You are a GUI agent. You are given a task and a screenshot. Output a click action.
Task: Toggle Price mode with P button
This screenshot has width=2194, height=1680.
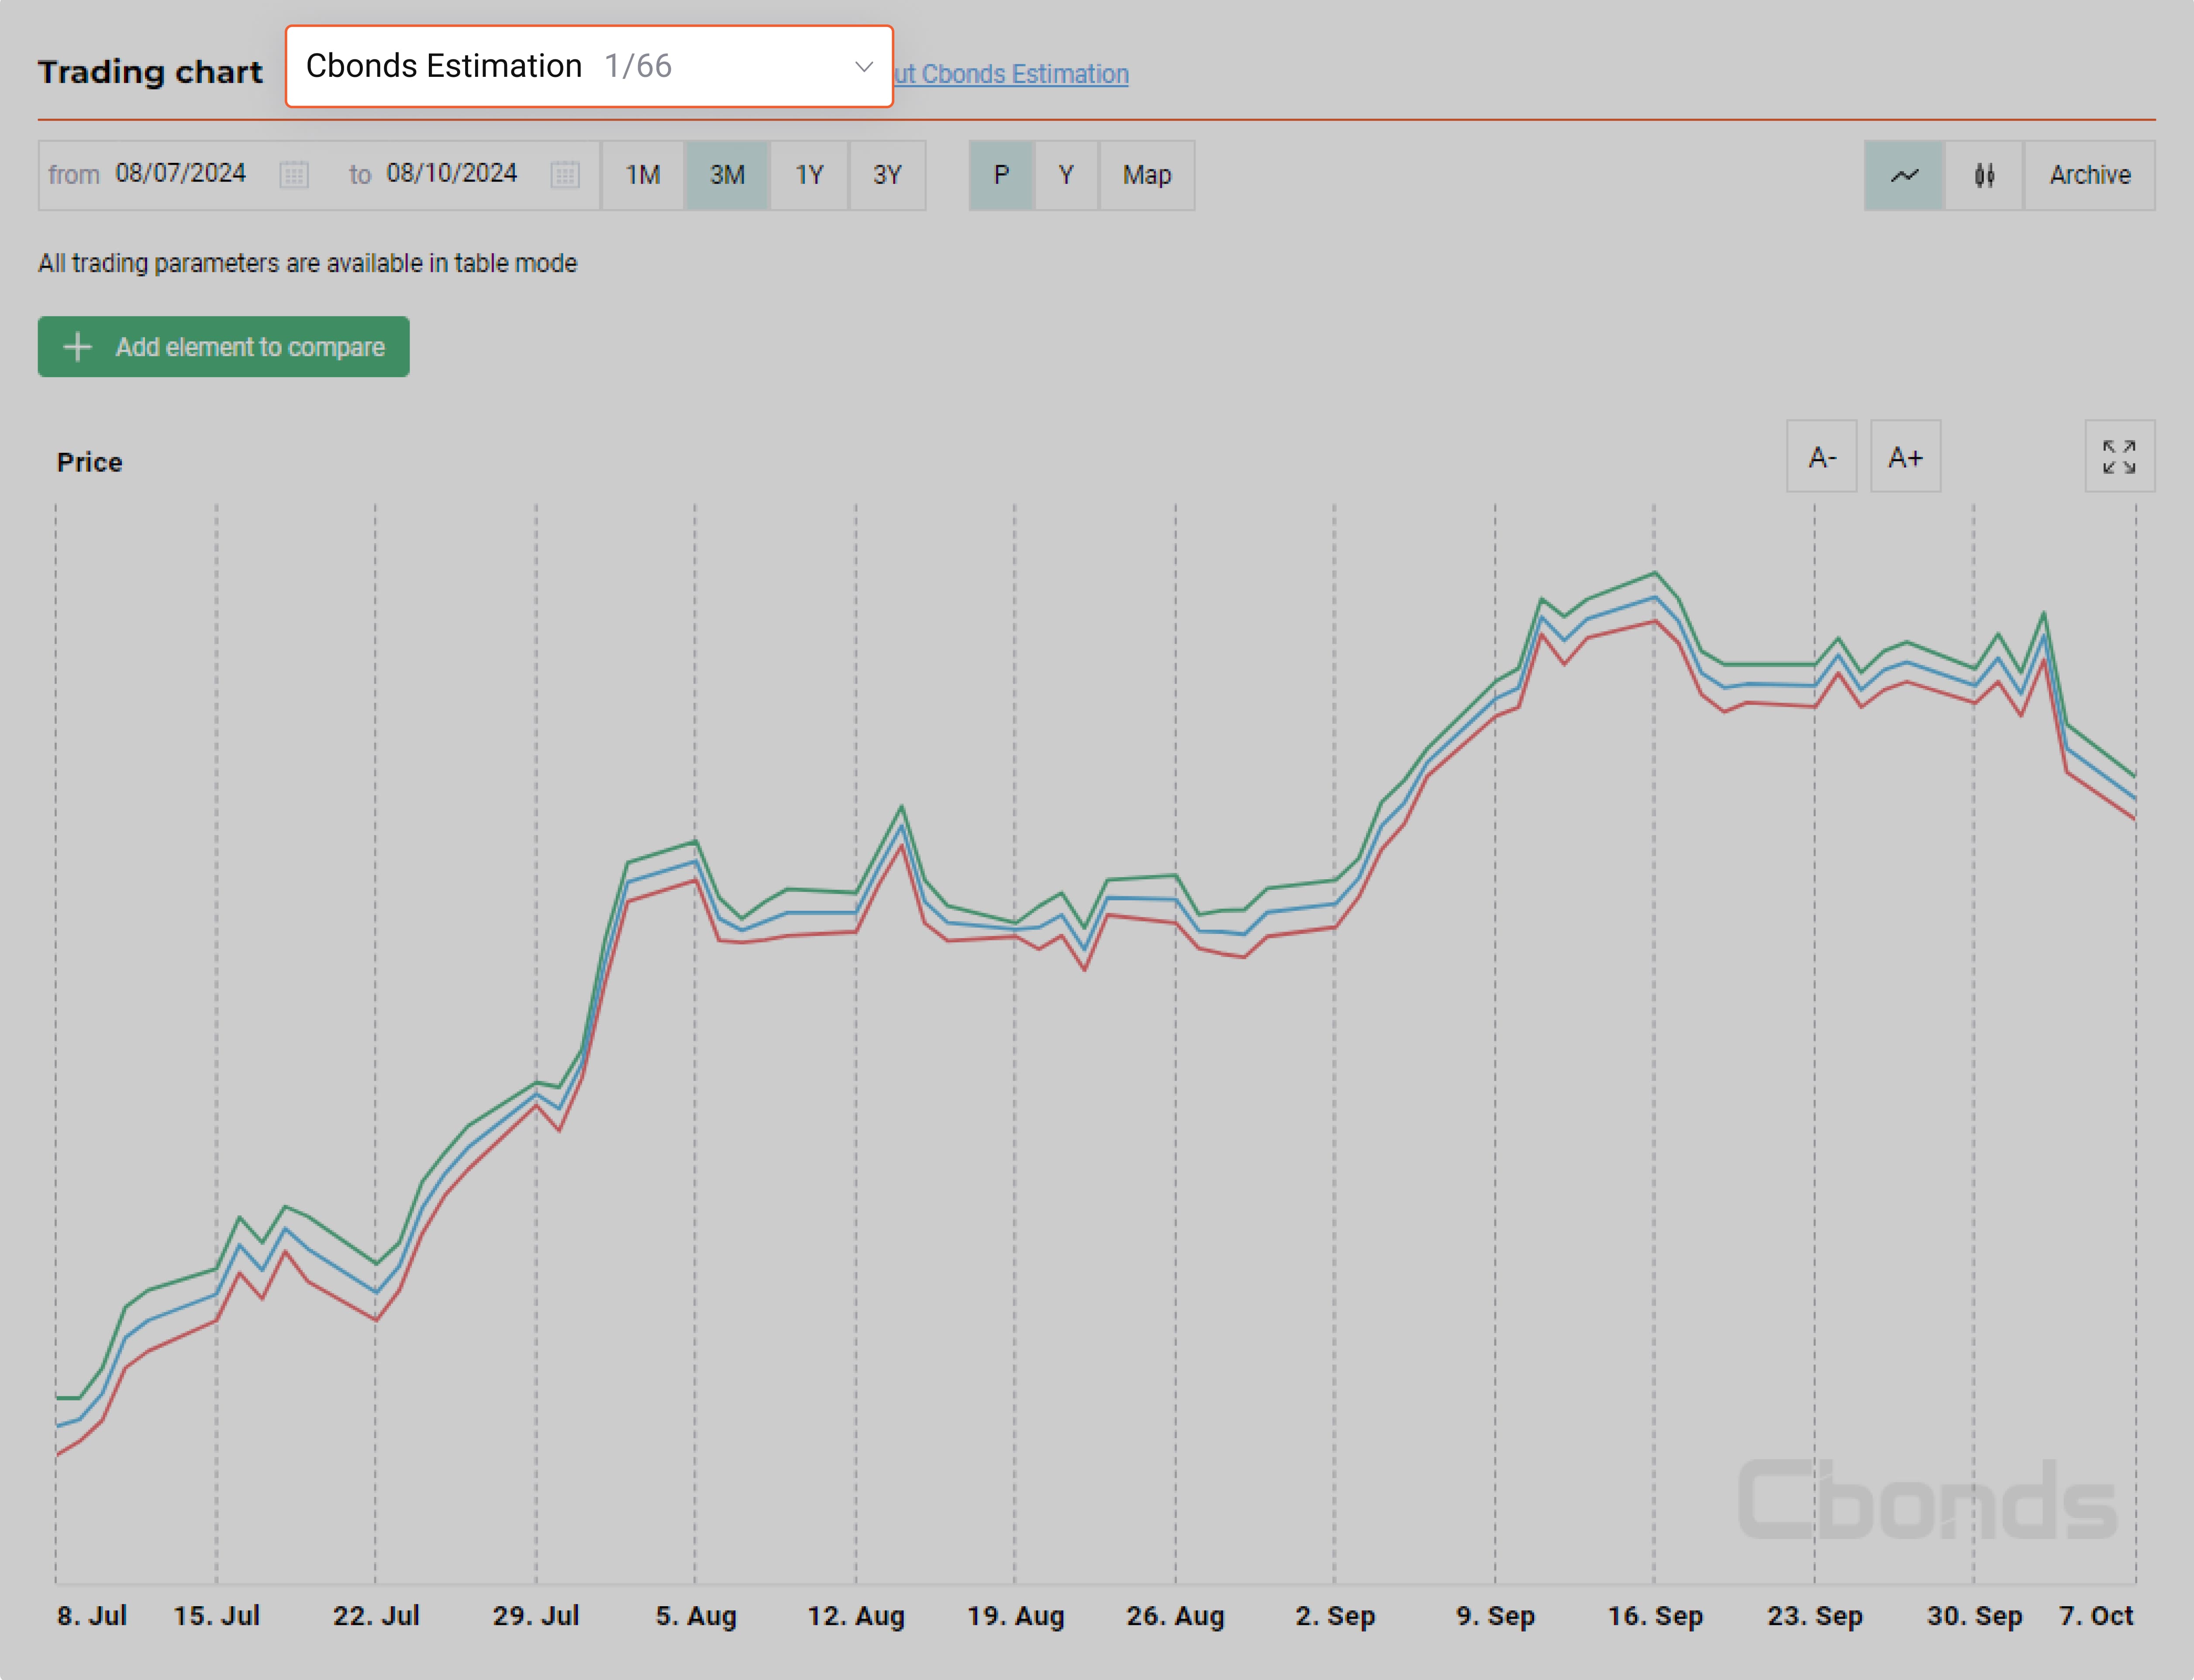1001,175
